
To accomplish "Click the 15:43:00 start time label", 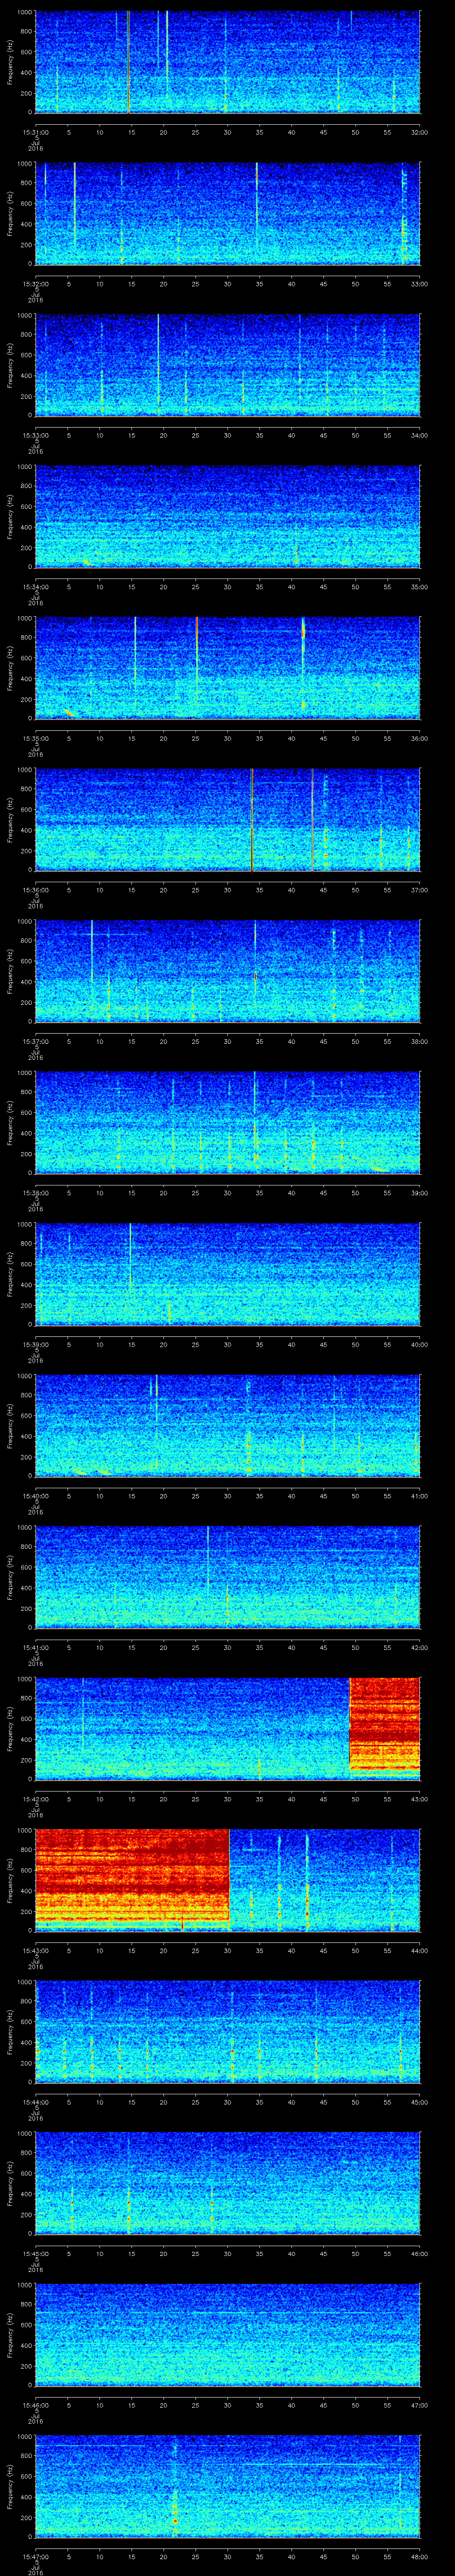I will pyautogui.click(x=35, y=1950).
